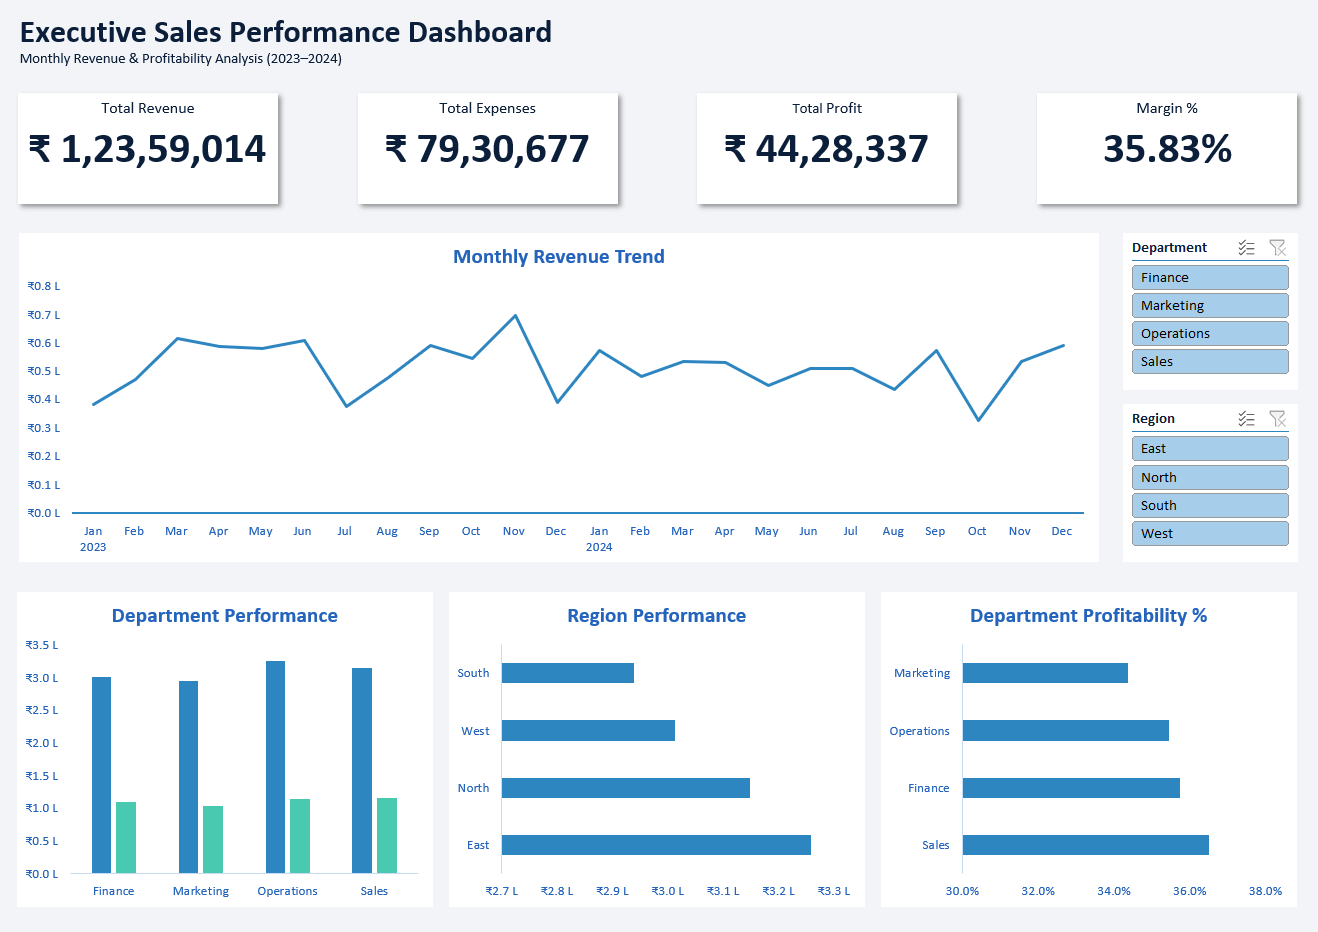The width and height of the screenshot is (1318, 932).
Task: Toggle the Marketing department filter
Action: point(1210,305)
